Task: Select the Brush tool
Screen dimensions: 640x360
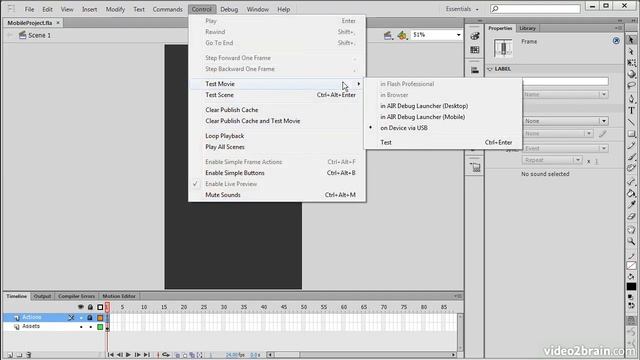Action: (x=631, y=157)
